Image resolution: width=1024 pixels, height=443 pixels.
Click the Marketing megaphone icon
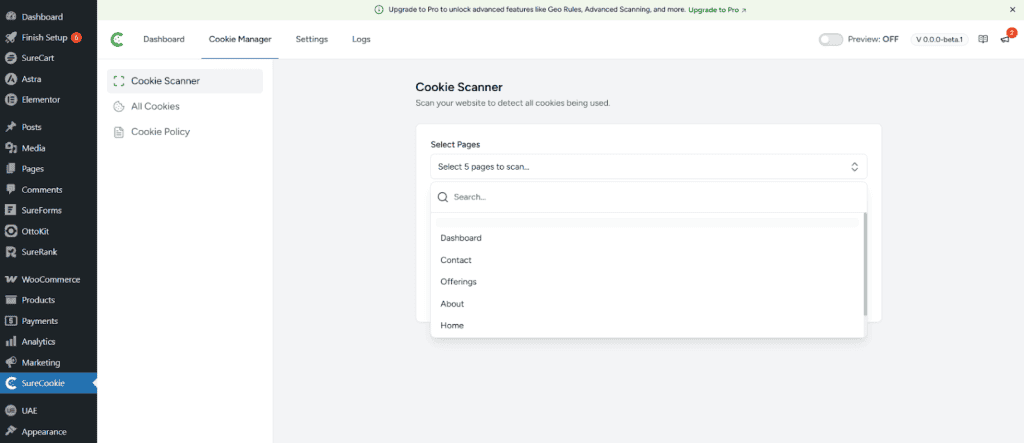[x=10, y=363]
